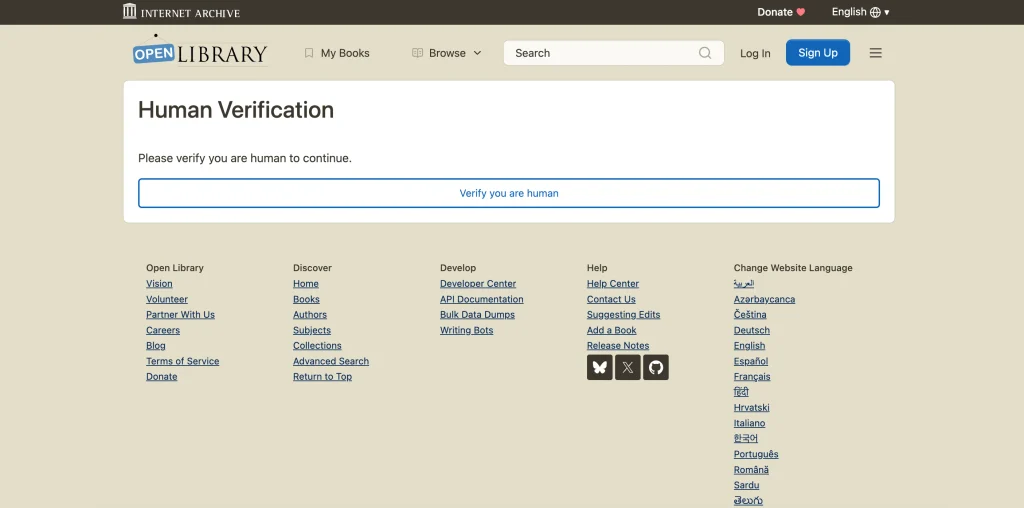The image size is (1024, 508).
Task: Open Partner With Us link
Action: coord(180,315)
